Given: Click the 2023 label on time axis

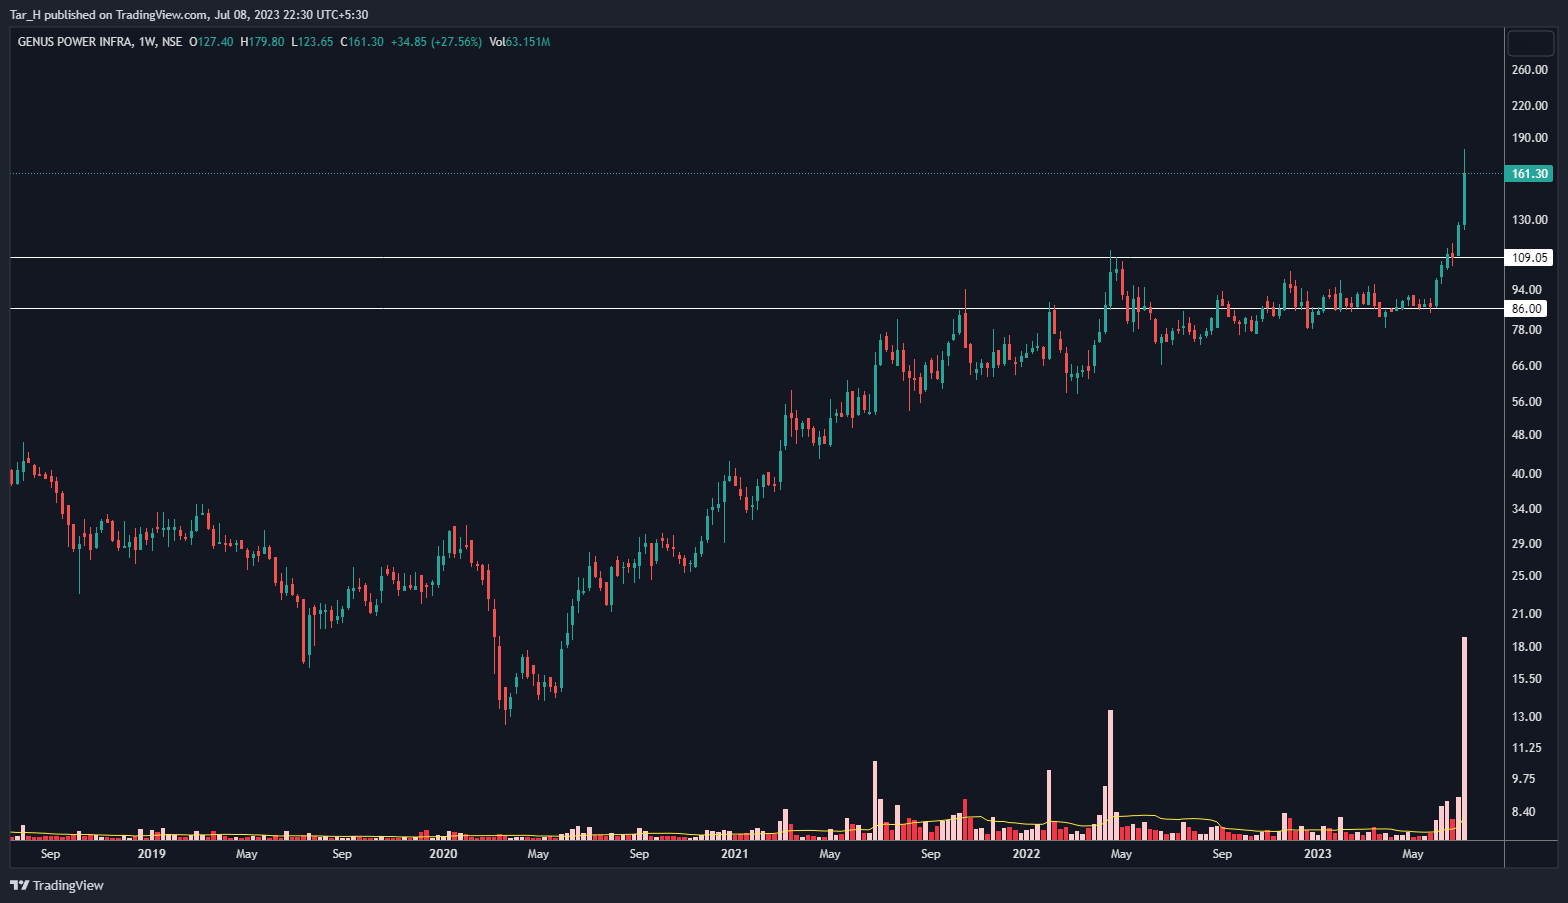Looking at the screenshot, I should [x=1318, y=854].
